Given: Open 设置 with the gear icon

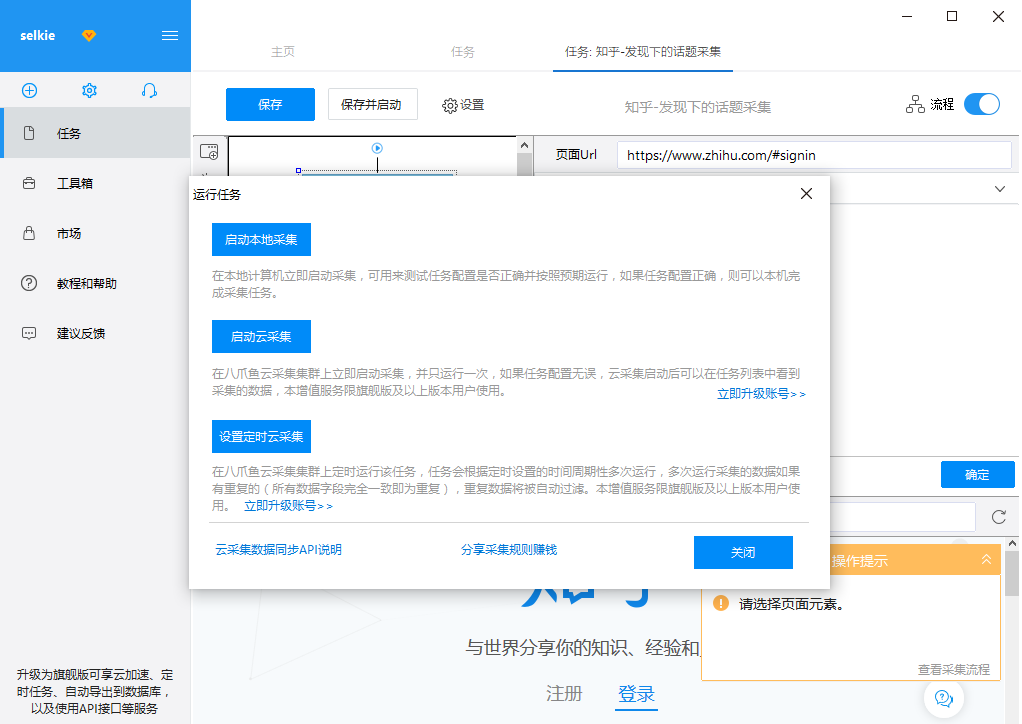Looking at the screenshot, I should tap(463, 105).
